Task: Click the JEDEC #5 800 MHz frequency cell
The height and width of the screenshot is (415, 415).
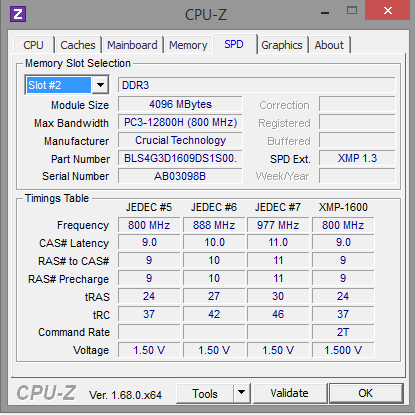Action: pos(149,225)
